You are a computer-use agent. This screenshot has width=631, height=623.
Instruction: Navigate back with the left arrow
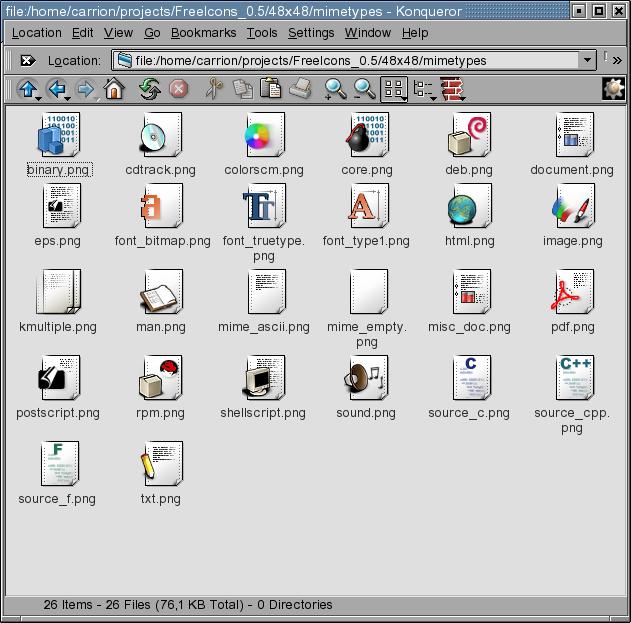click(57, 89)
